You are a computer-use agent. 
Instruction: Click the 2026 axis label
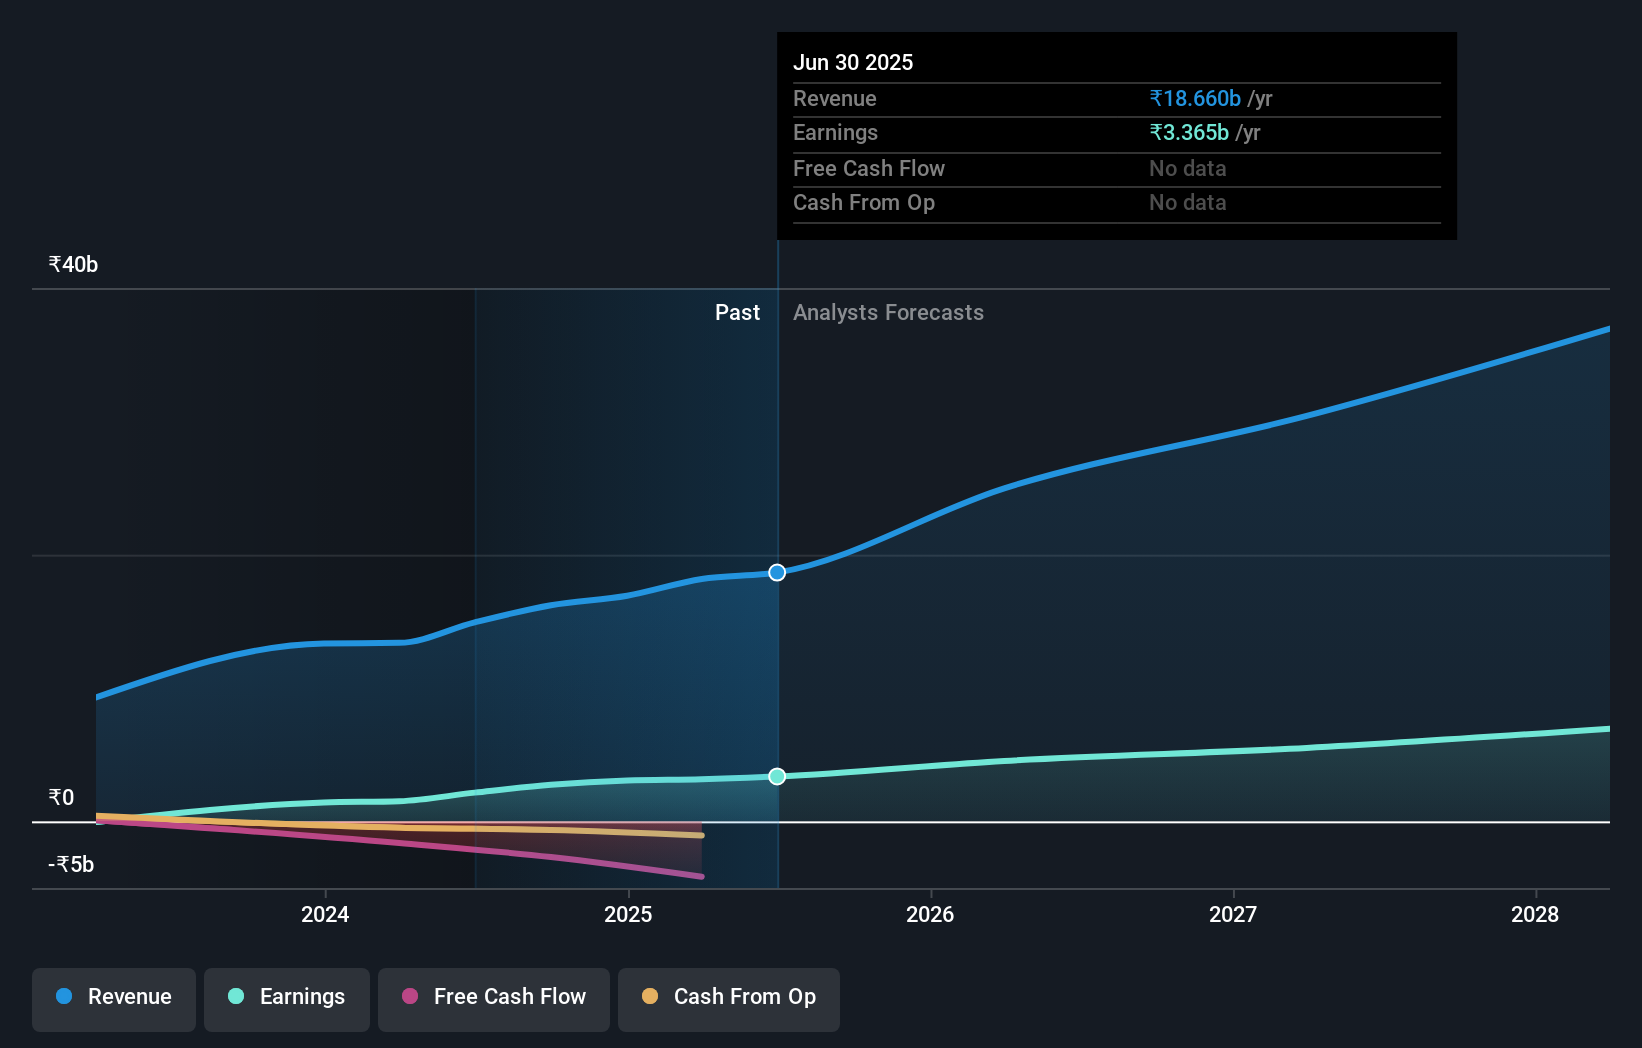(930, 913)
